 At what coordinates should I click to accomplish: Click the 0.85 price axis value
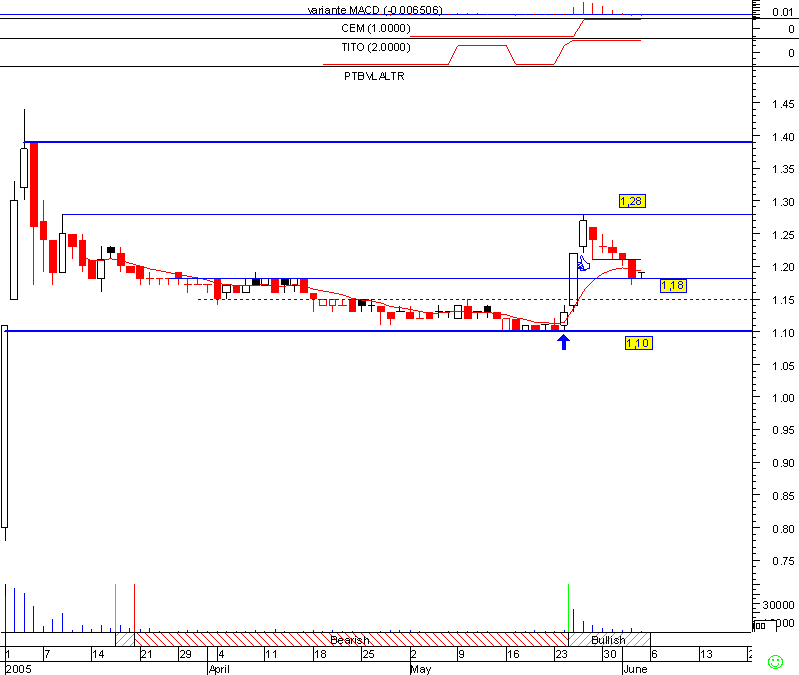tap(783, 496)
